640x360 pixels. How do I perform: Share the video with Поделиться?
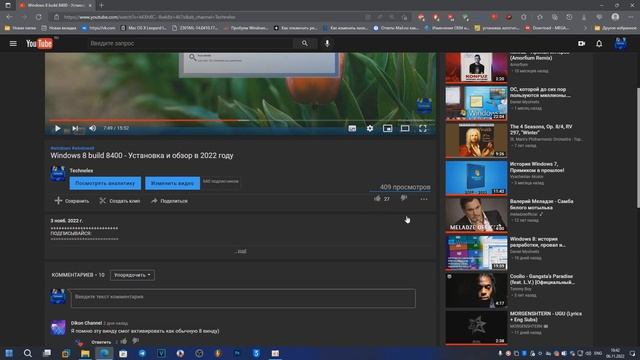point(169,201)
